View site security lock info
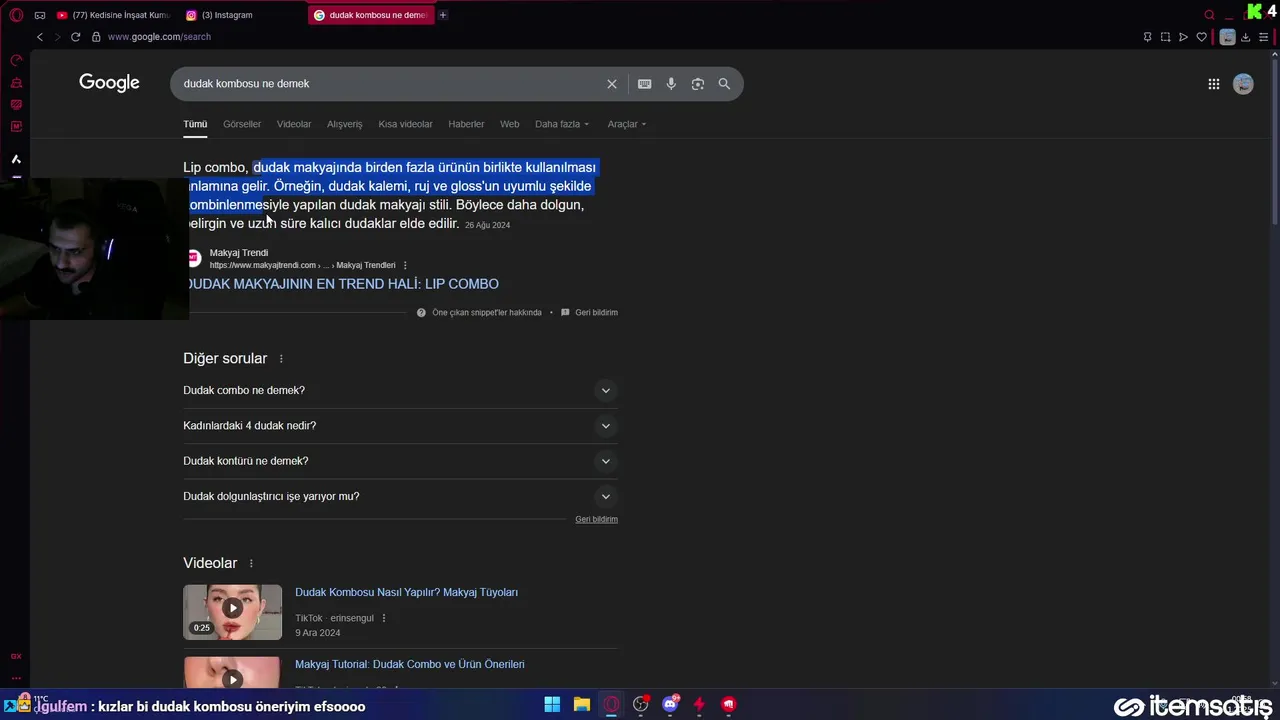The image size is (1280, 720). (x=96, y=37)
